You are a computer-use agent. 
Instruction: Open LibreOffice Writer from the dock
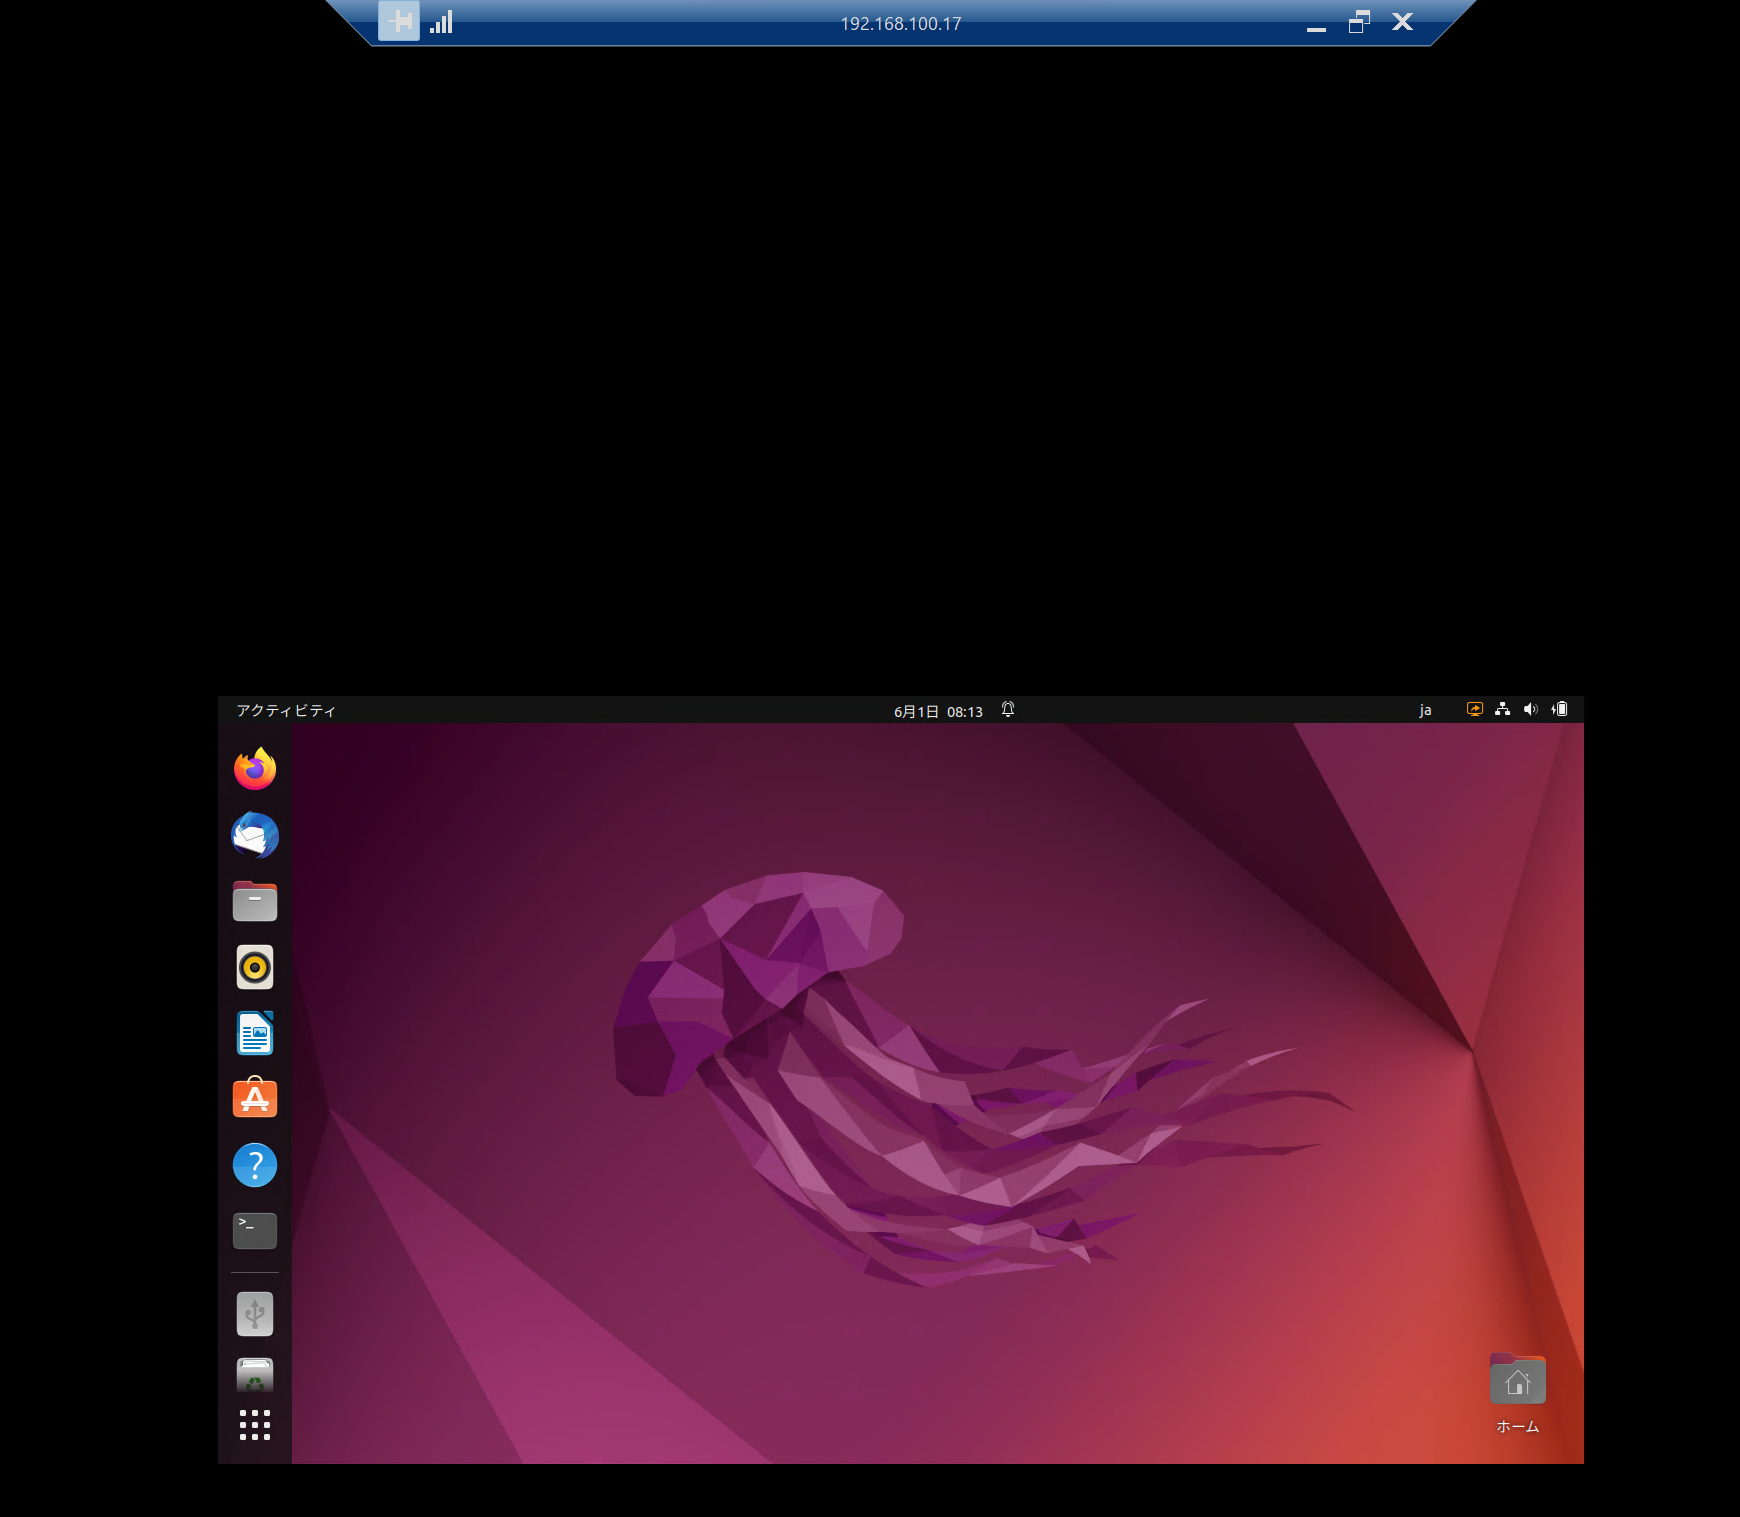(x=255, y=1033)
